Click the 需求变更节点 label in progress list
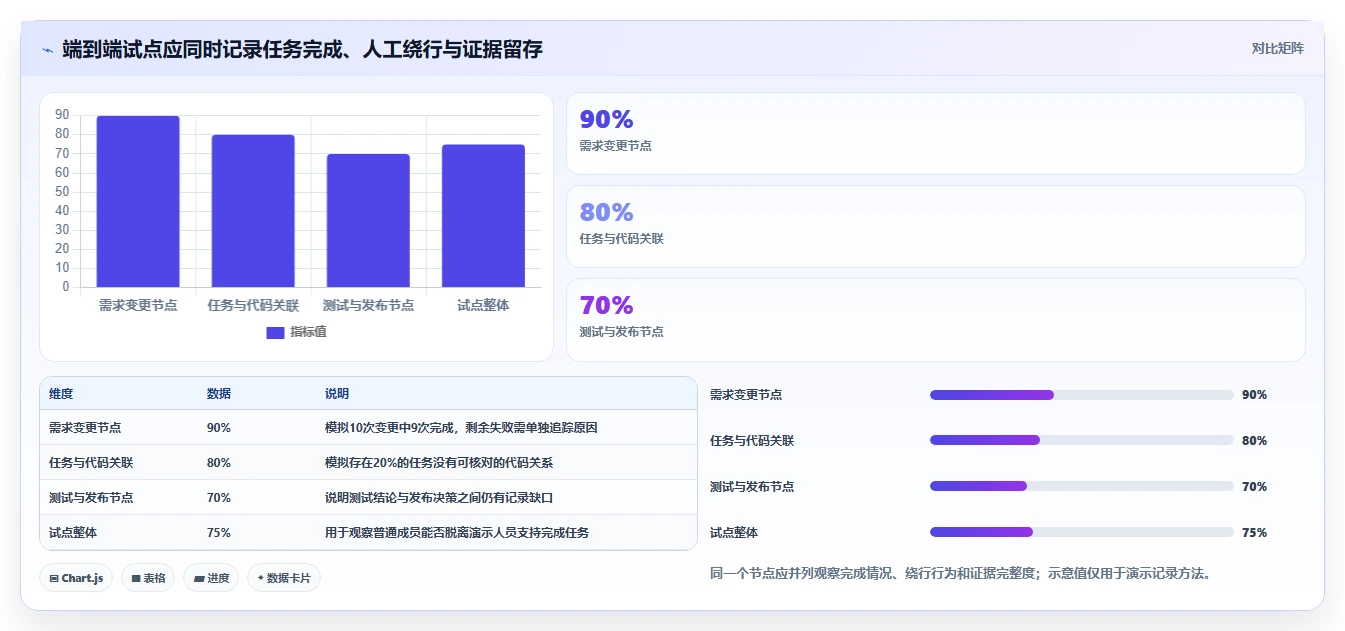 746,395
